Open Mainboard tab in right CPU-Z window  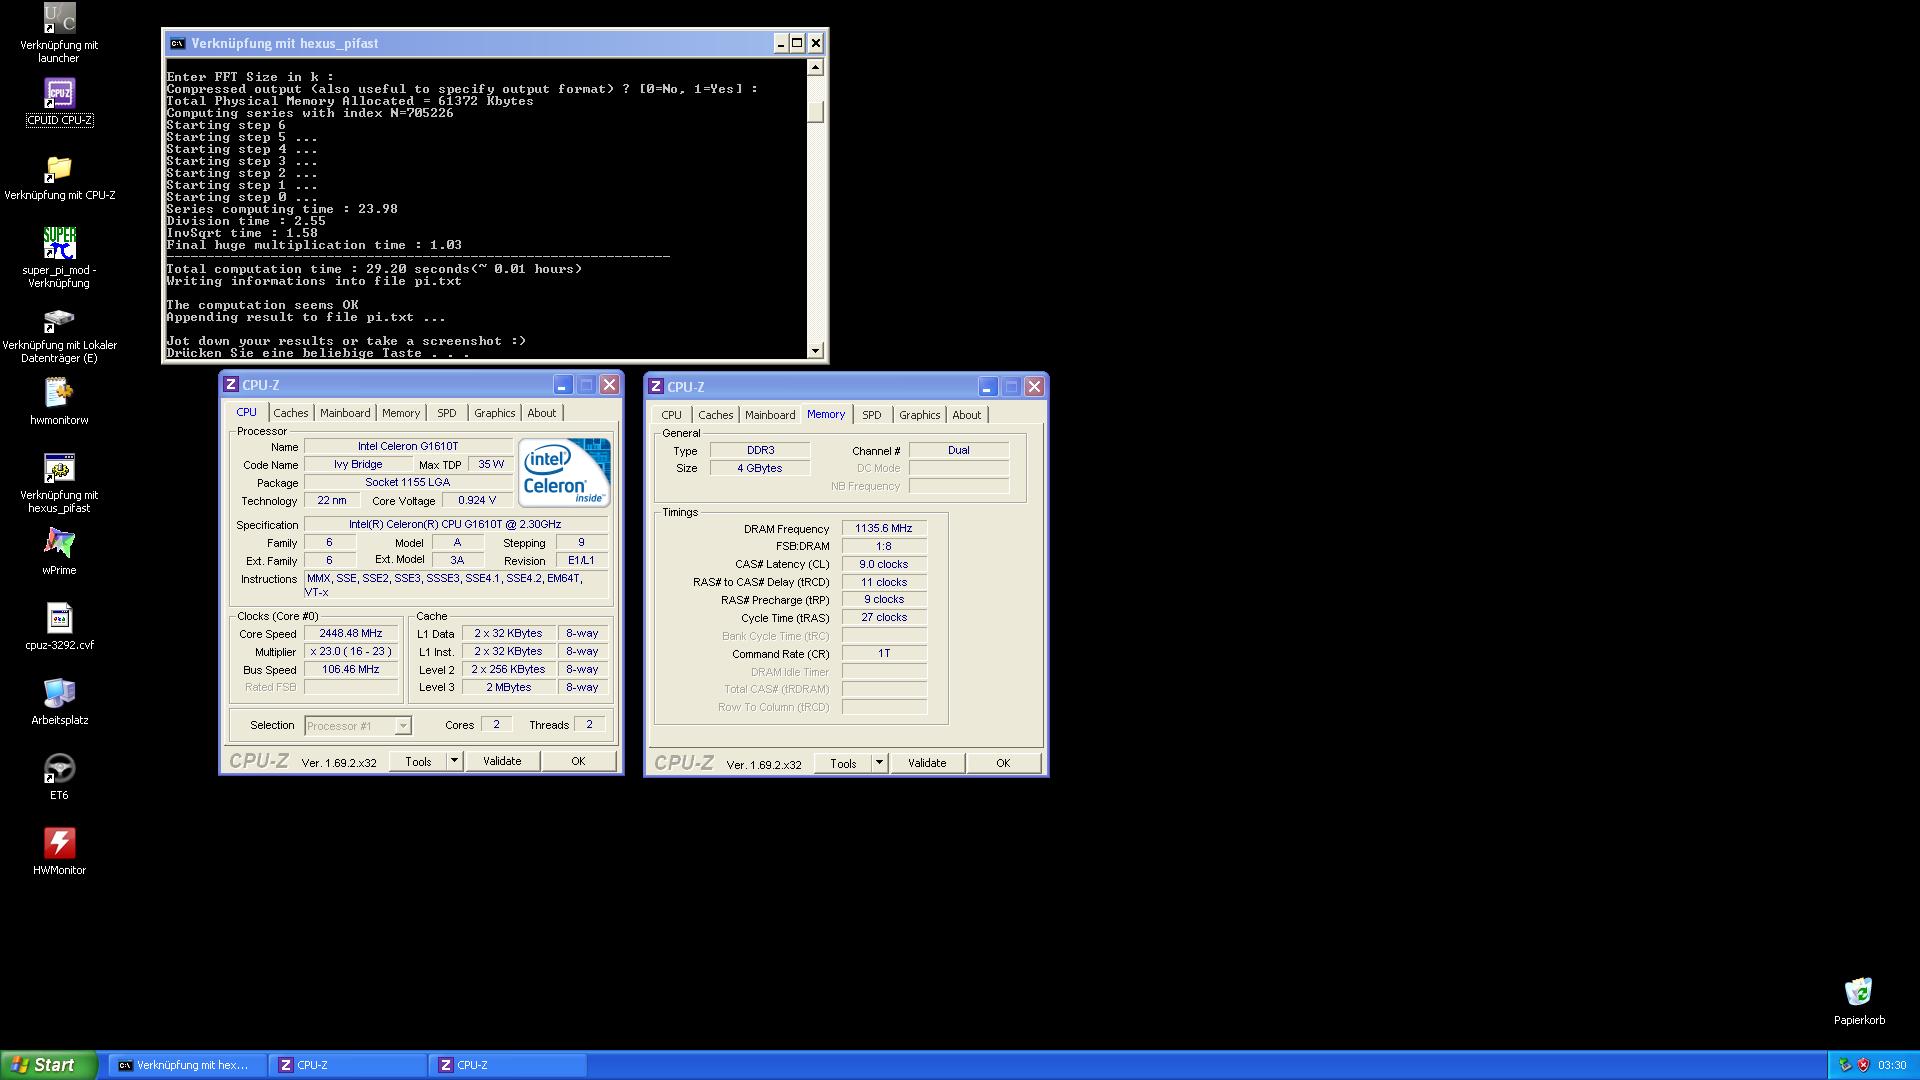point(770,415)
